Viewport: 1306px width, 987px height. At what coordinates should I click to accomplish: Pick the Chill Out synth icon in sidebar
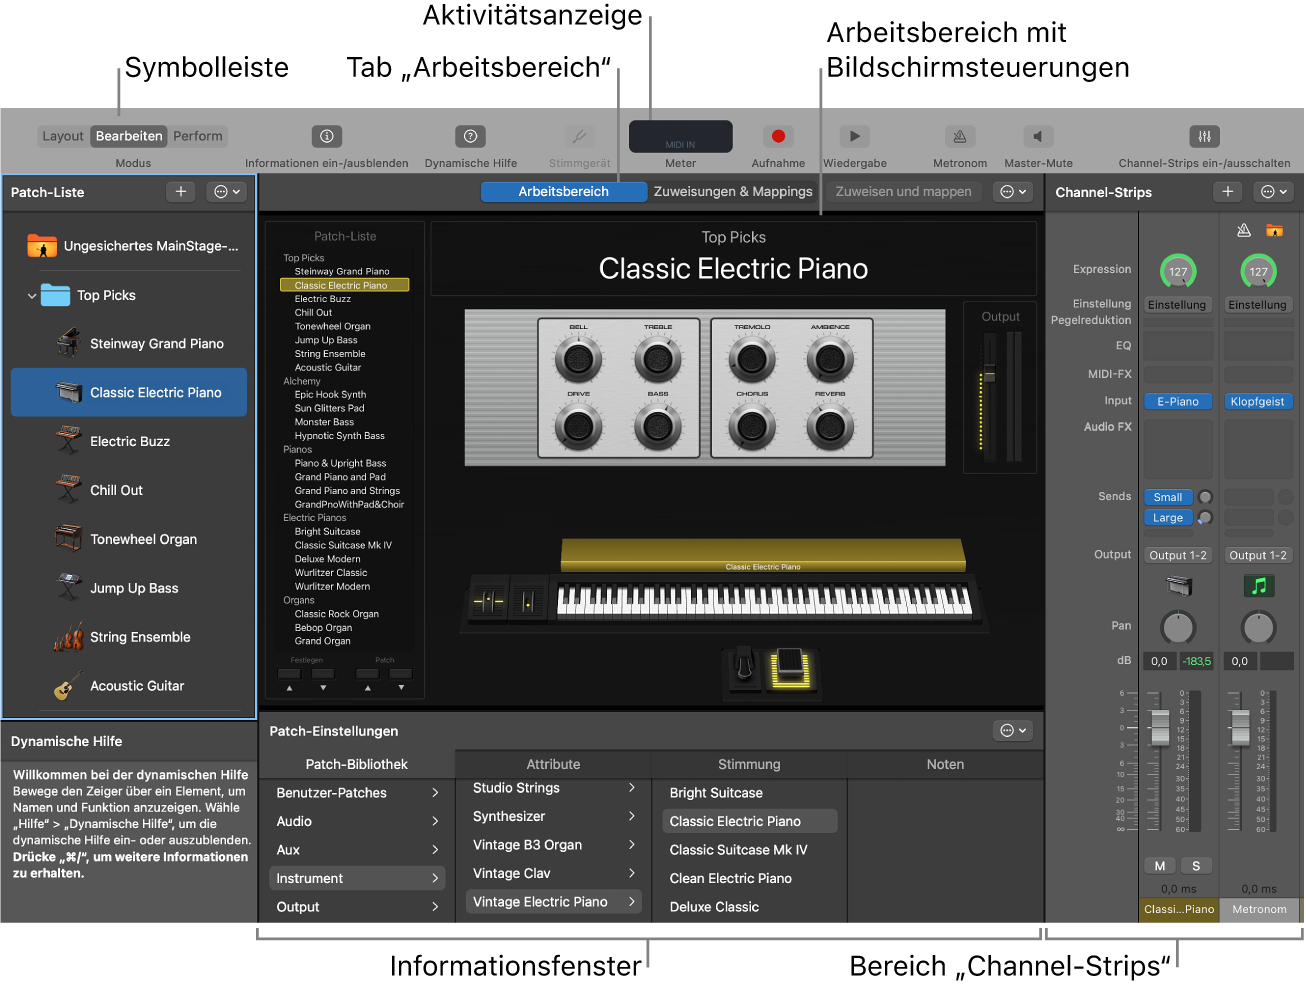(68, 490)
